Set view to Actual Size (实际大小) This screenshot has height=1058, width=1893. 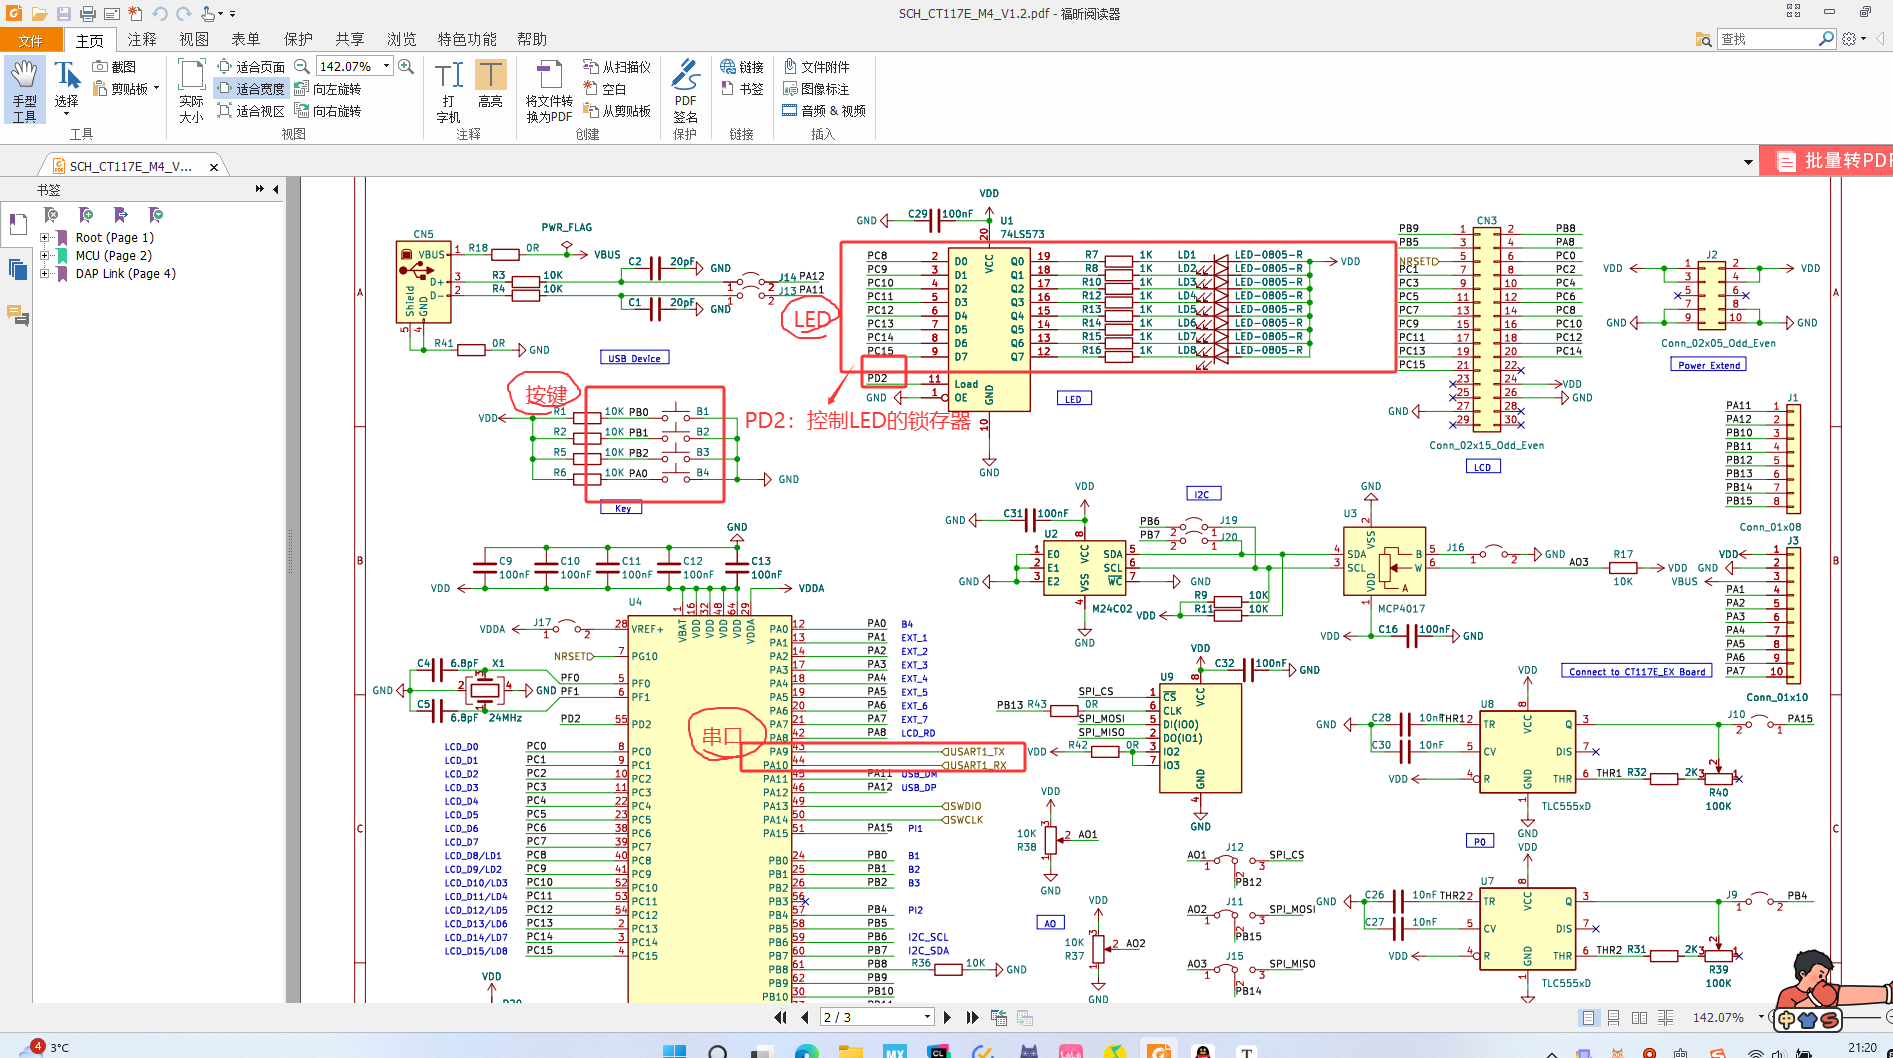(191, 90)
